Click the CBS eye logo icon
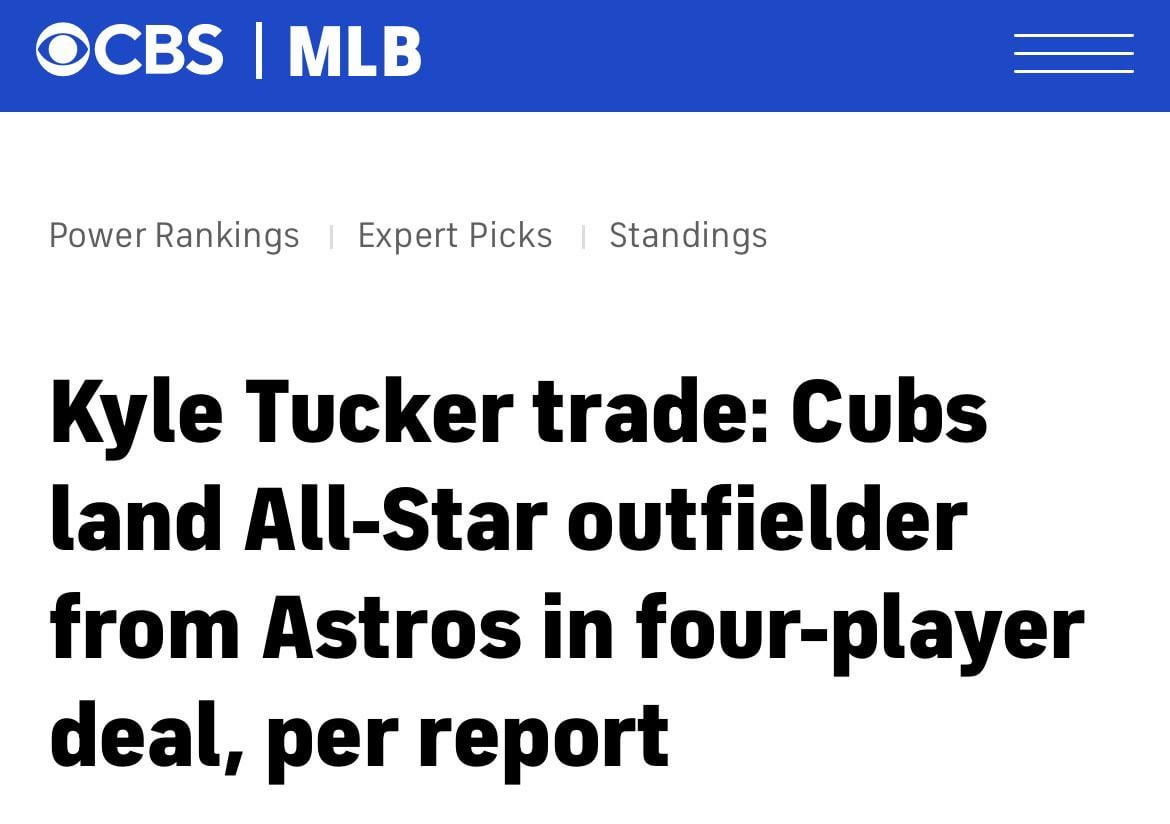The height and width of the screenshot is (824, 1170). point(62,50)
